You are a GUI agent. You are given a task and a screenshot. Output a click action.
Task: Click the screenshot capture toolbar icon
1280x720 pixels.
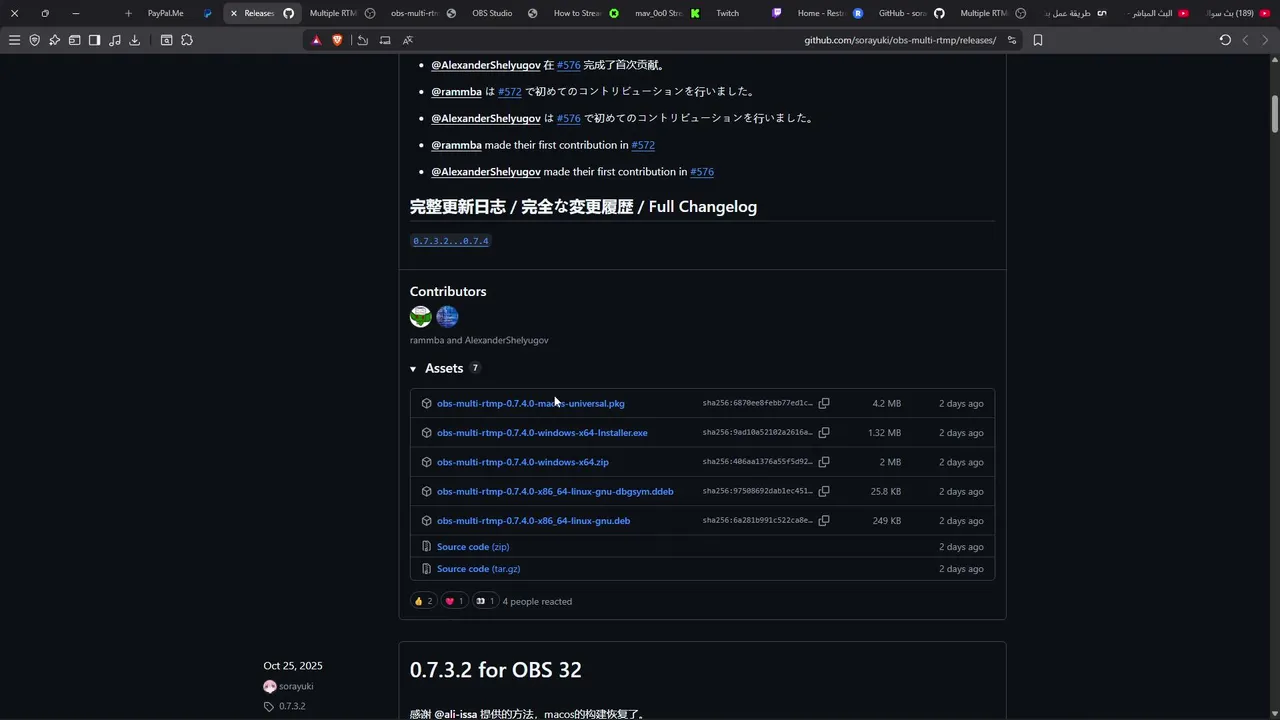tap(166, 40)
